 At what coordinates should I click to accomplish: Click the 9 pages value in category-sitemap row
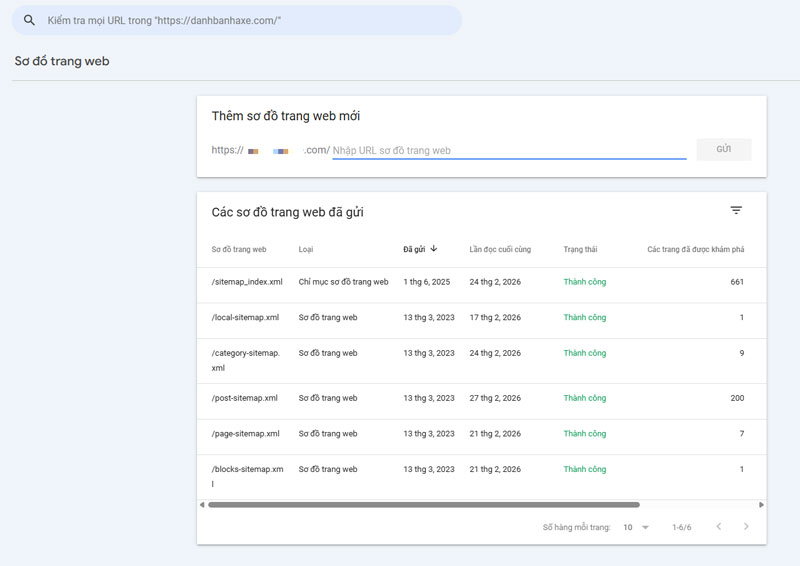pyautogui.click(x=742, y=353)
